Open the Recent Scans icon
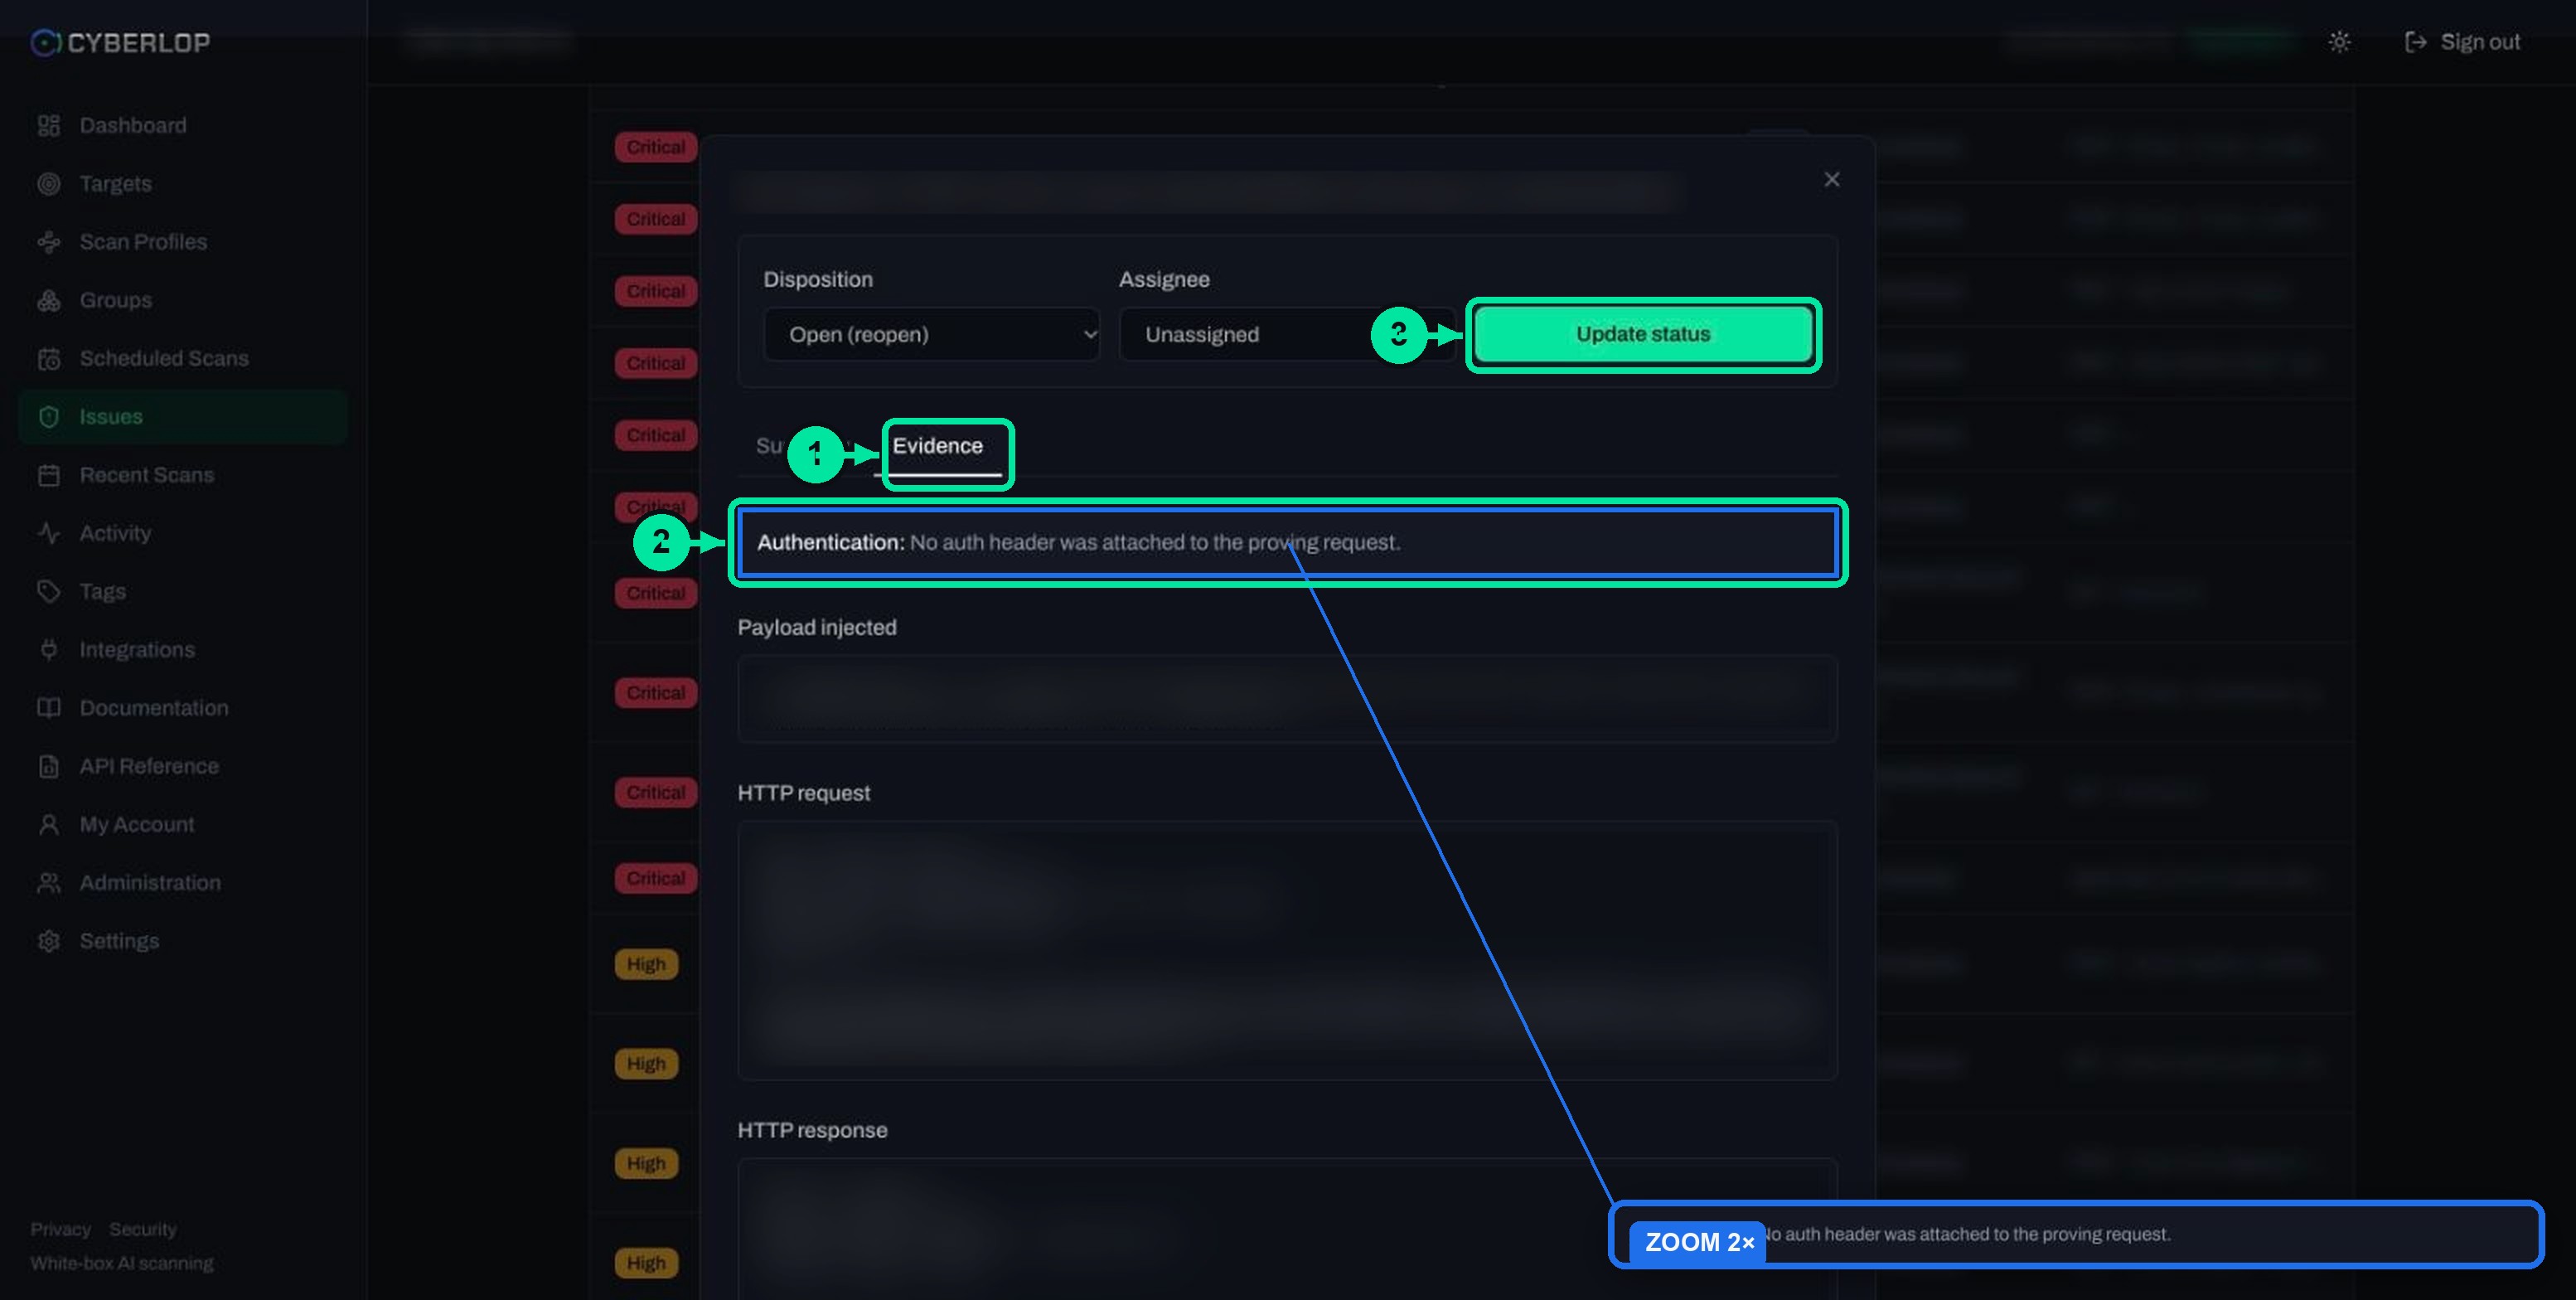 coord(48,475)
